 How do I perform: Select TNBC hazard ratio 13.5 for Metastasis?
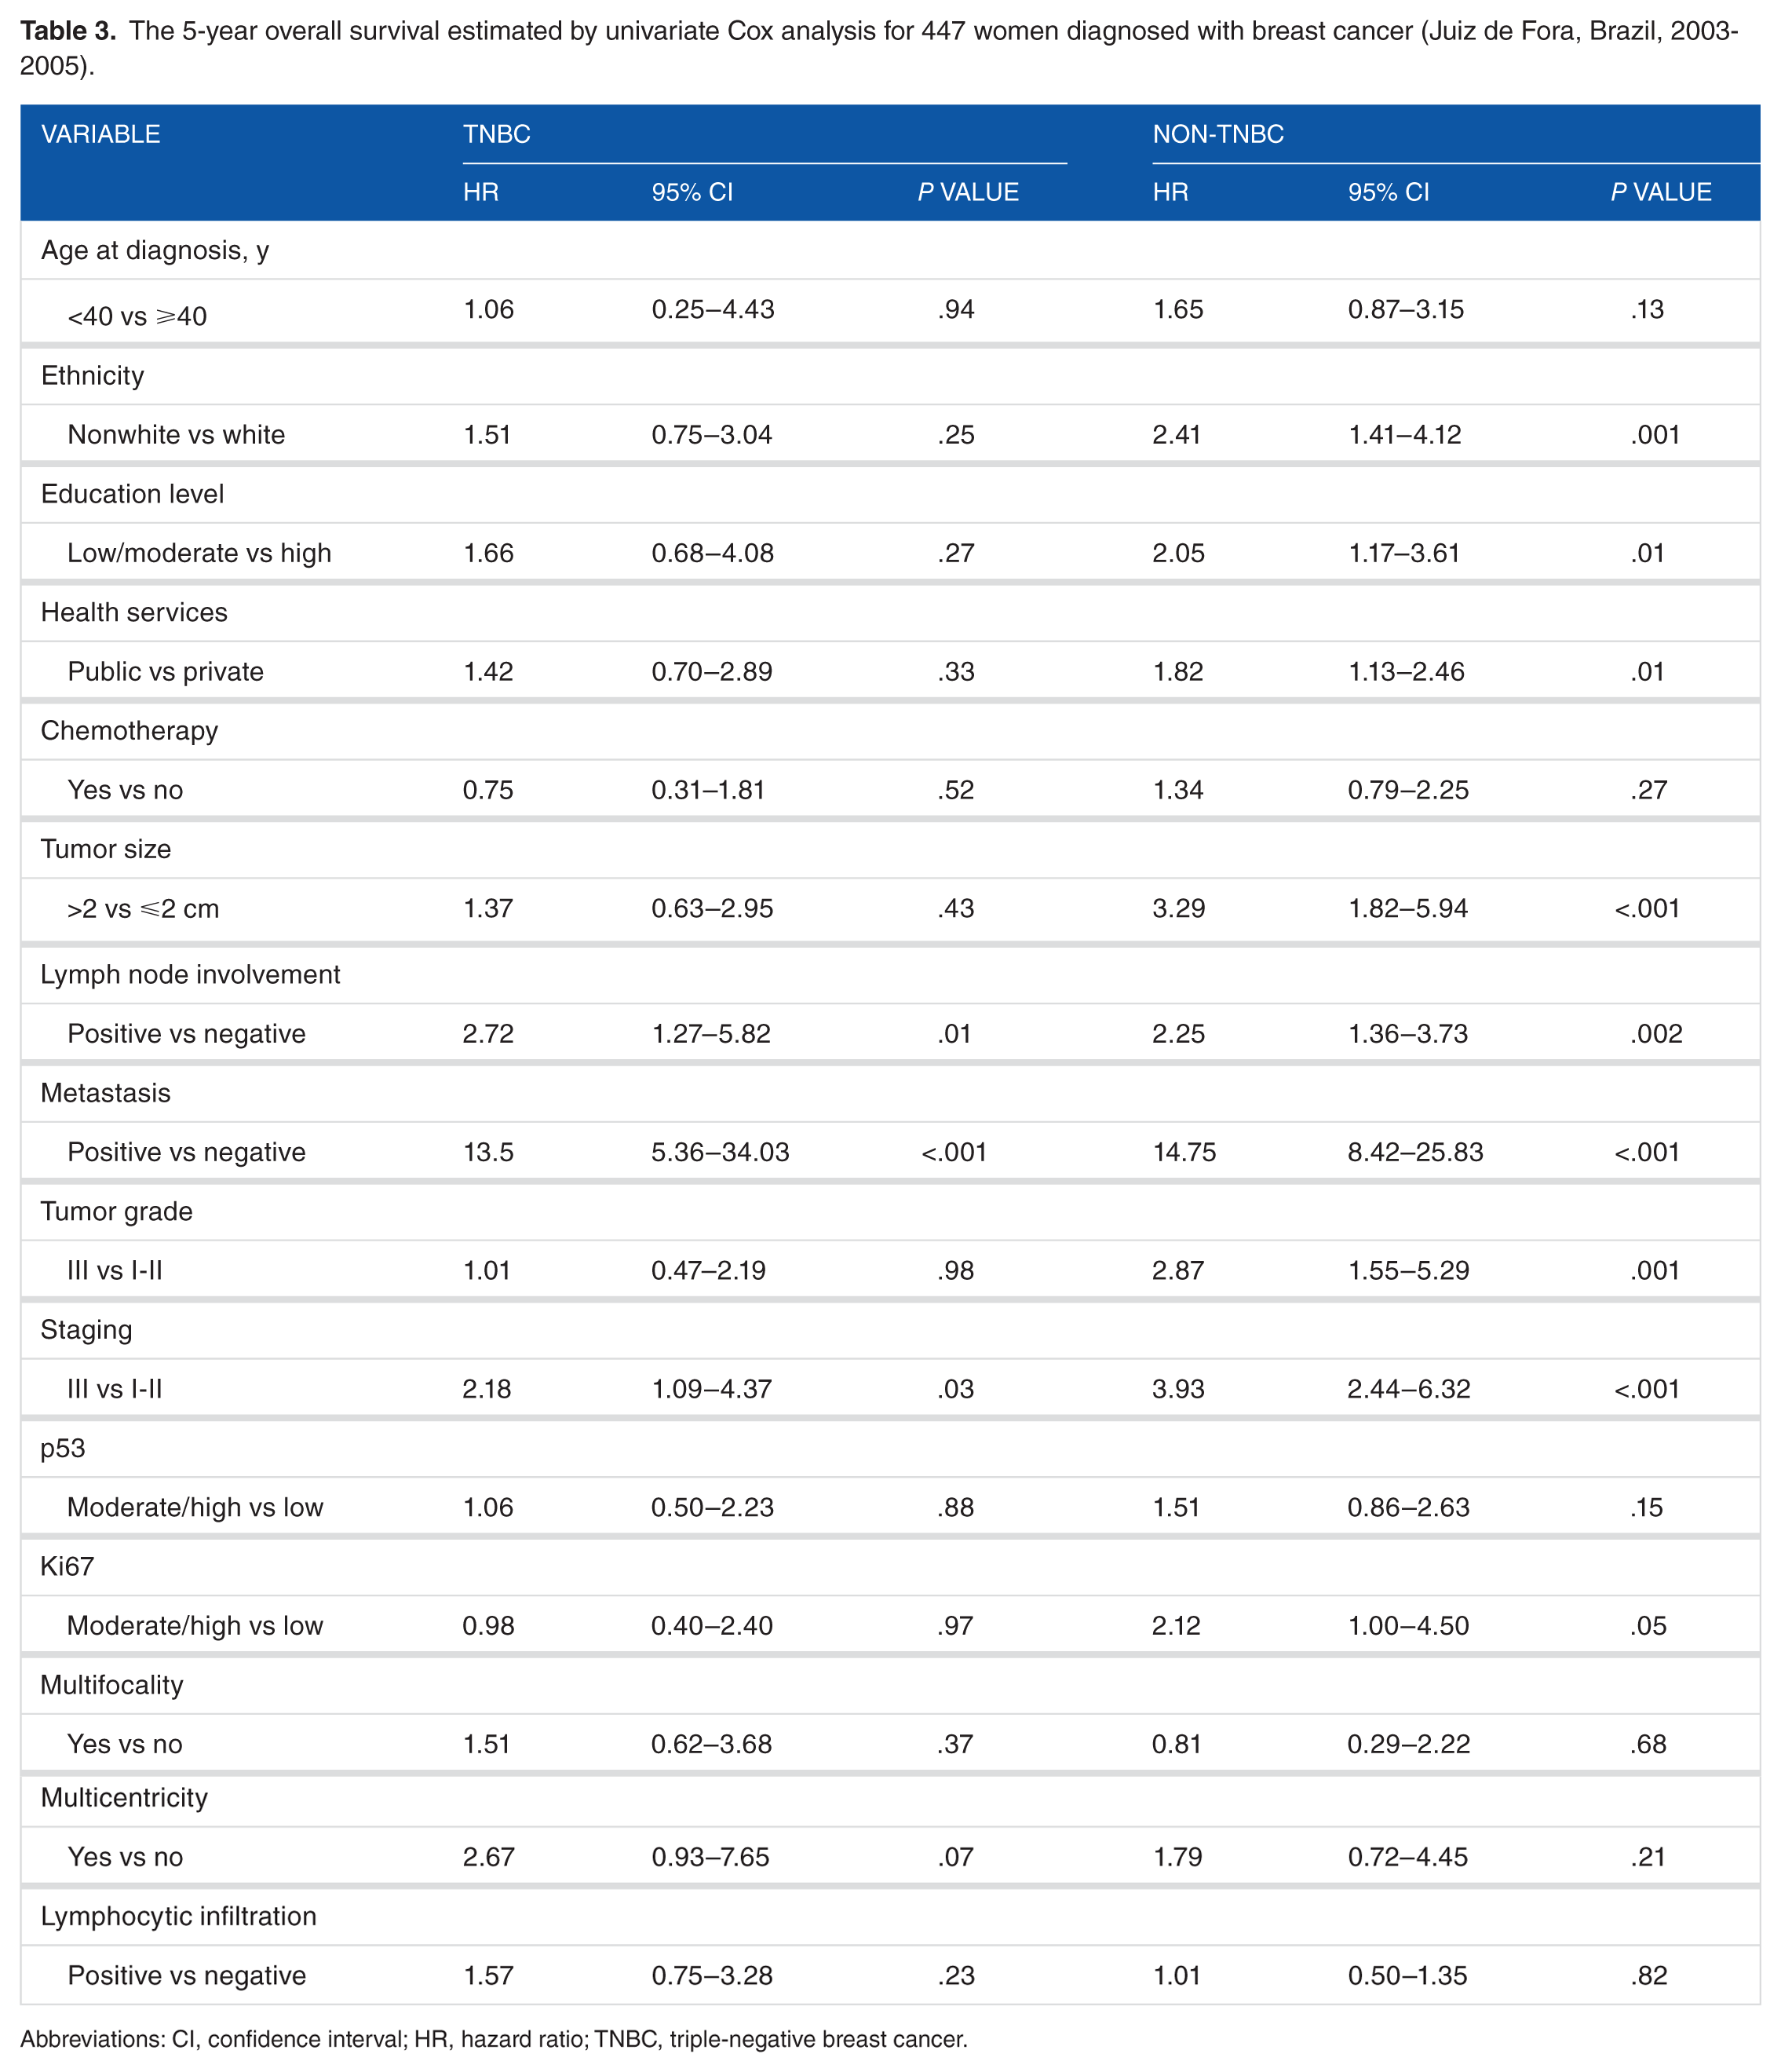[x=488, y=1152]
